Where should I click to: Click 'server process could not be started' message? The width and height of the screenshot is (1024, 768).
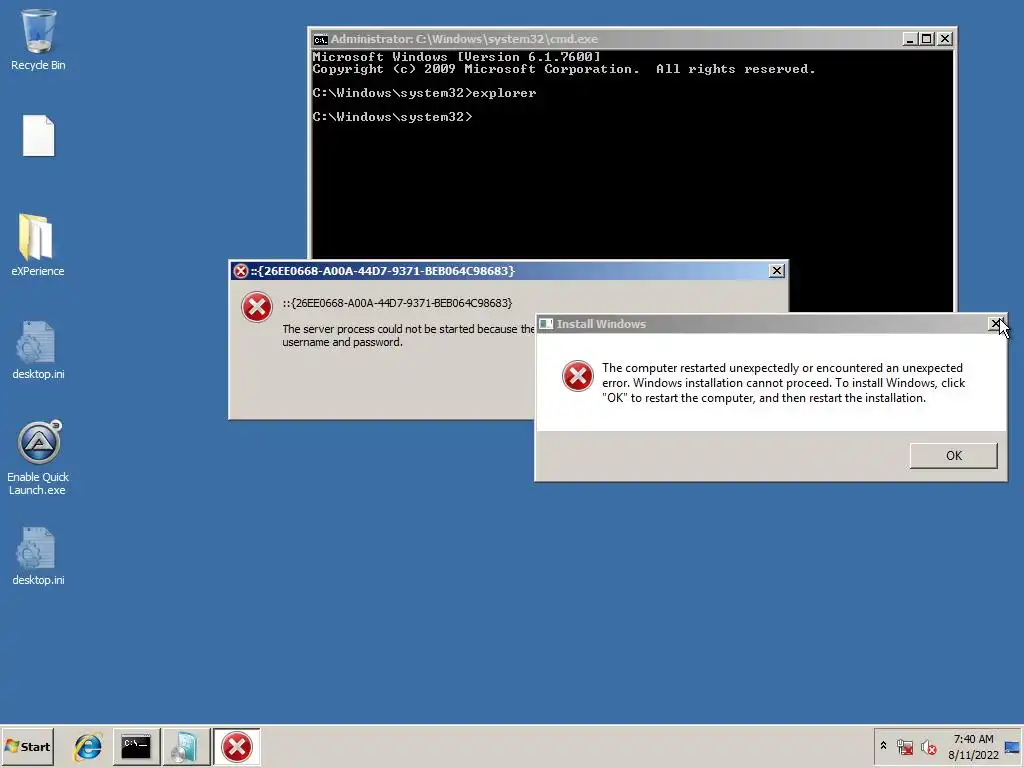(409, 335)
